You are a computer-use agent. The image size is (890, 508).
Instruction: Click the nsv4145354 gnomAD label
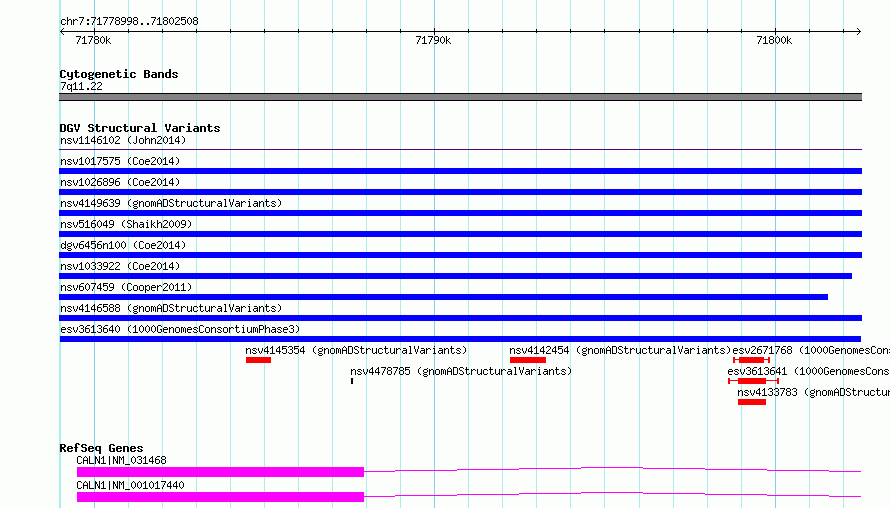(x=356, y=350)
